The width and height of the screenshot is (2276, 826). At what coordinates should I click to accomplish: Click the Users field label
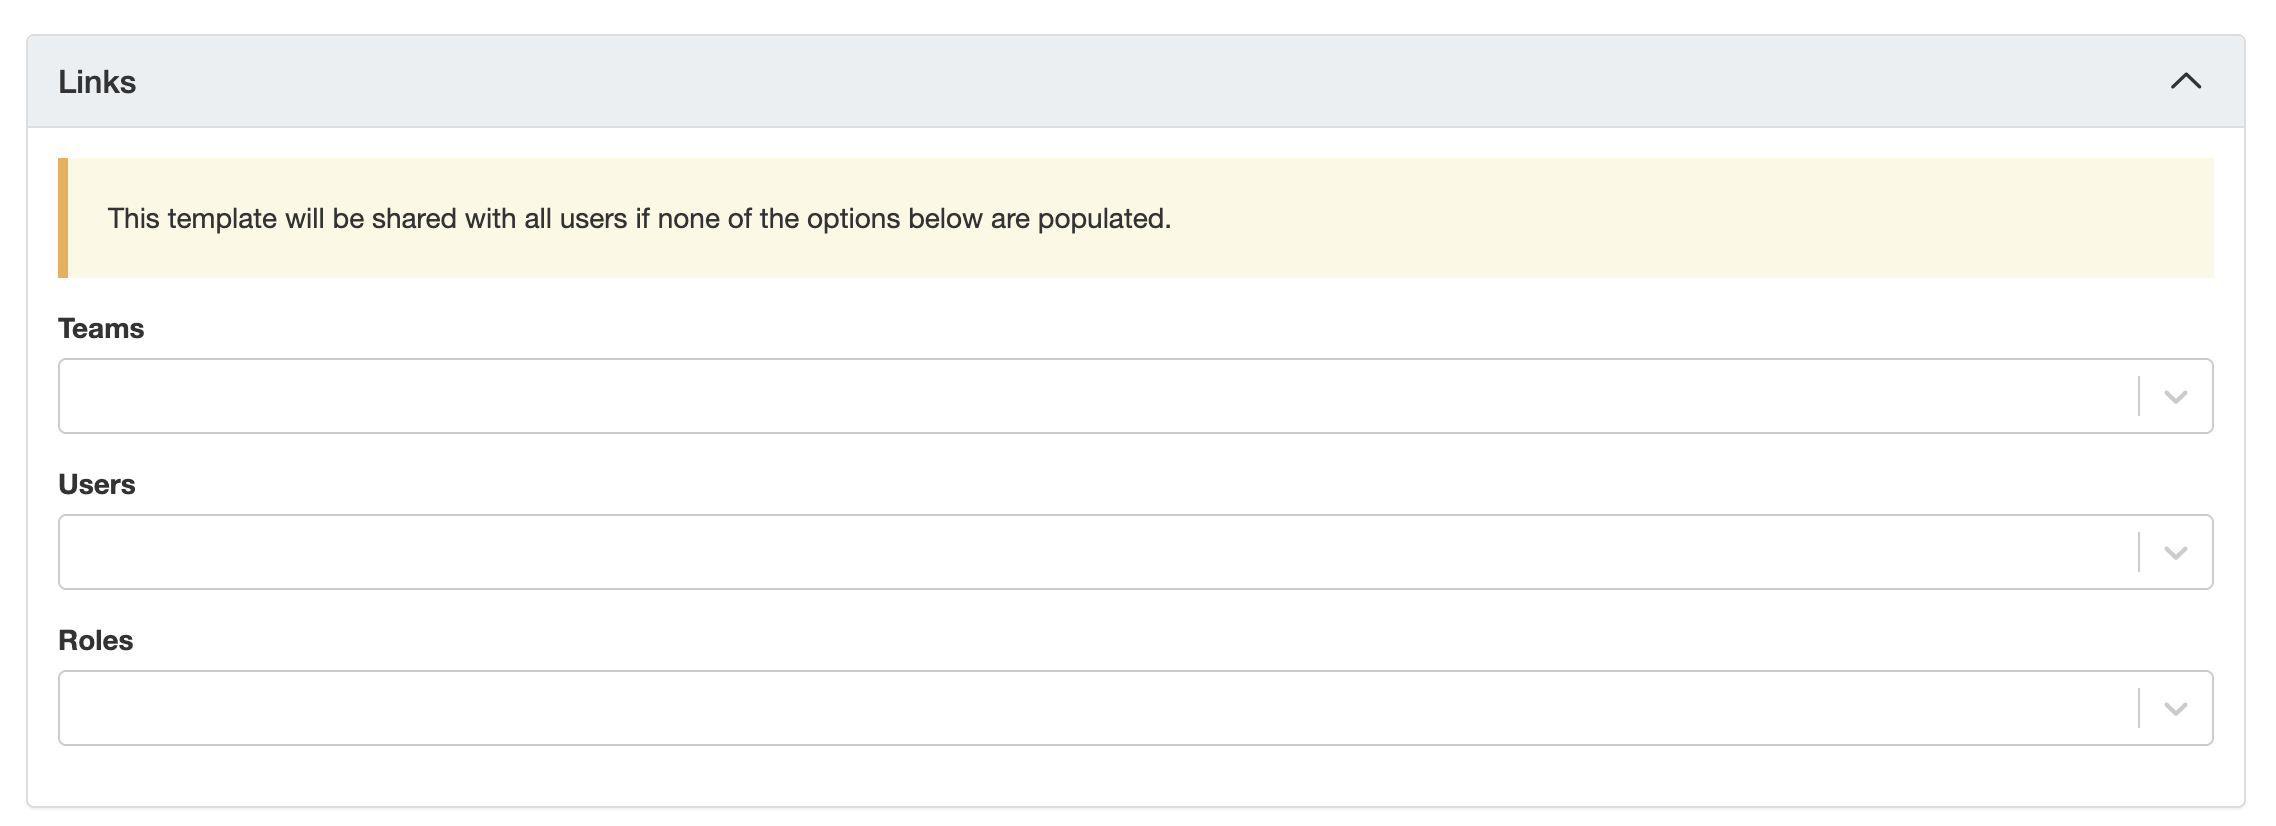[x=97, y=484]
